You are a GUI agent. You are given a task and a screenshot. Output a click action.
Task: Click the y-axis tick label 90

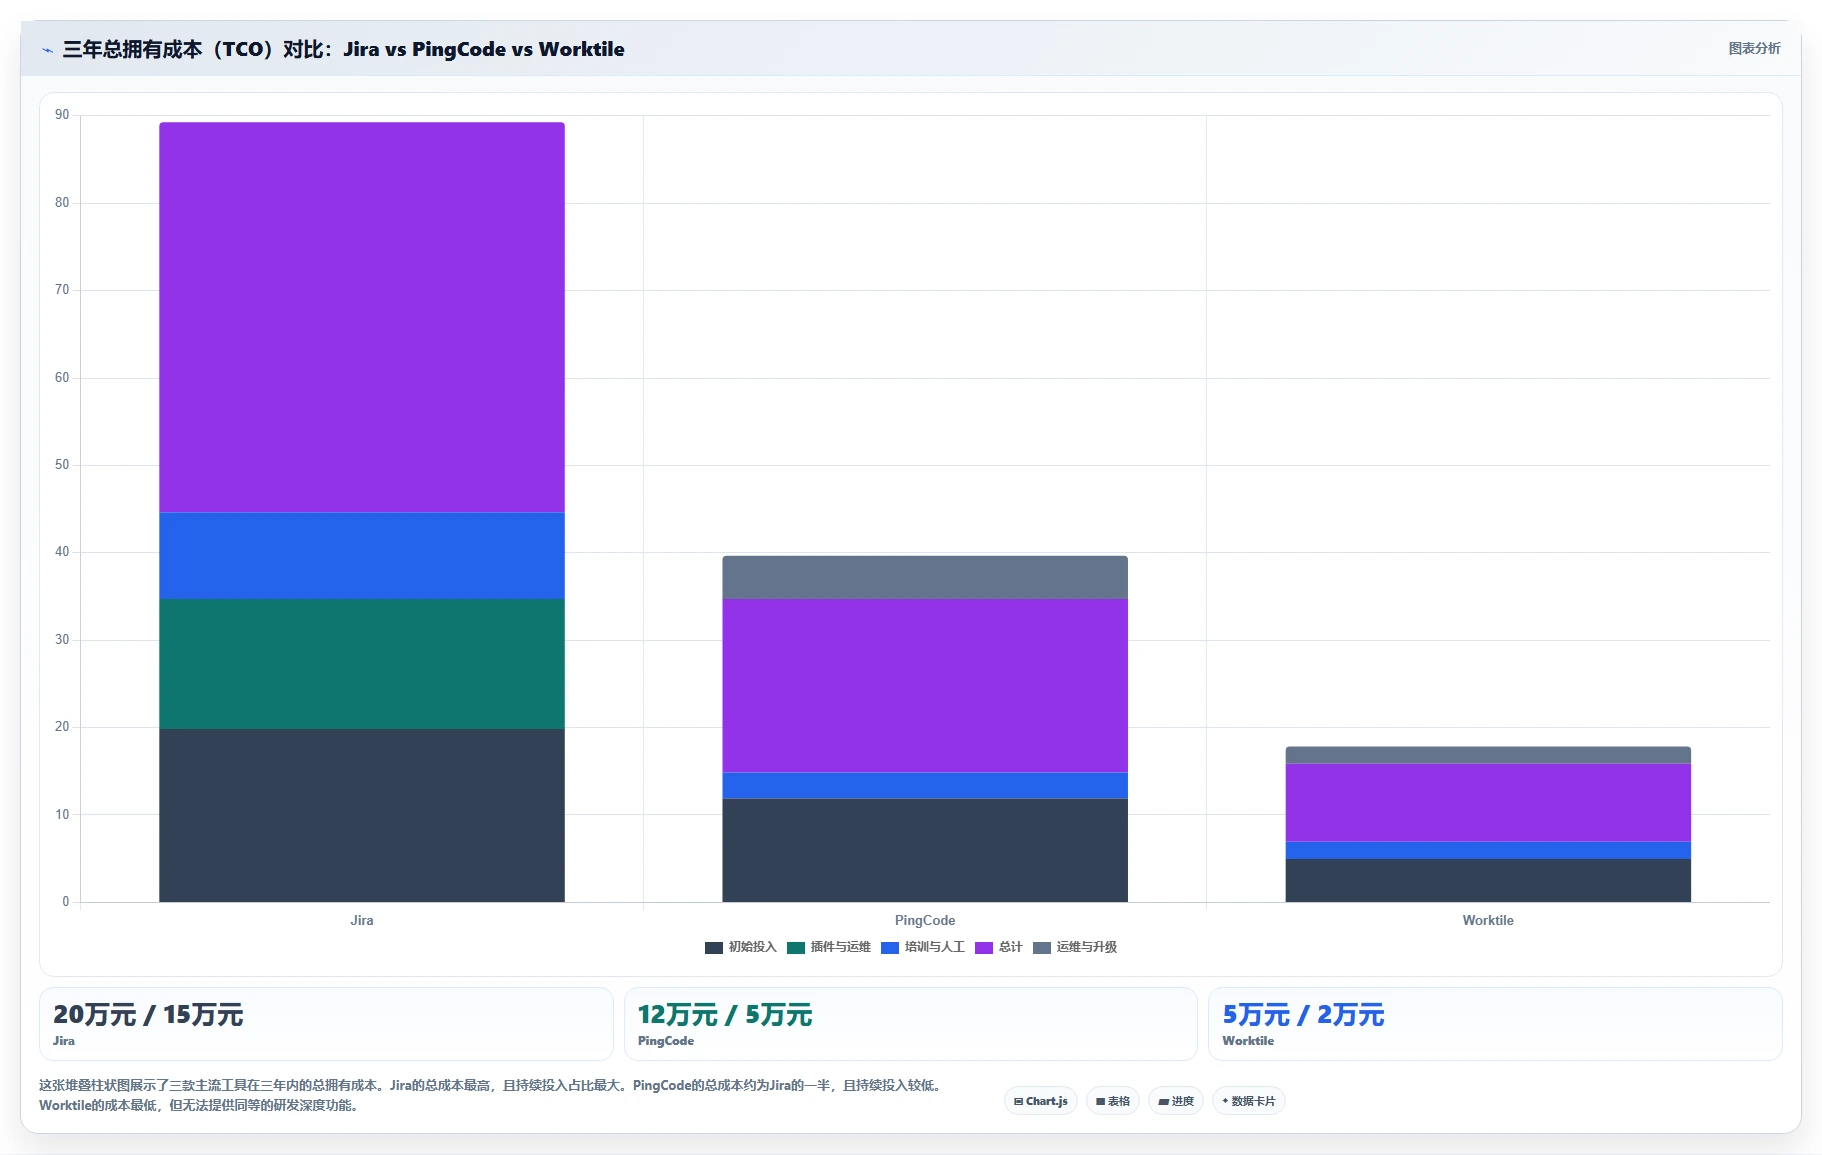tap(62, 115)
